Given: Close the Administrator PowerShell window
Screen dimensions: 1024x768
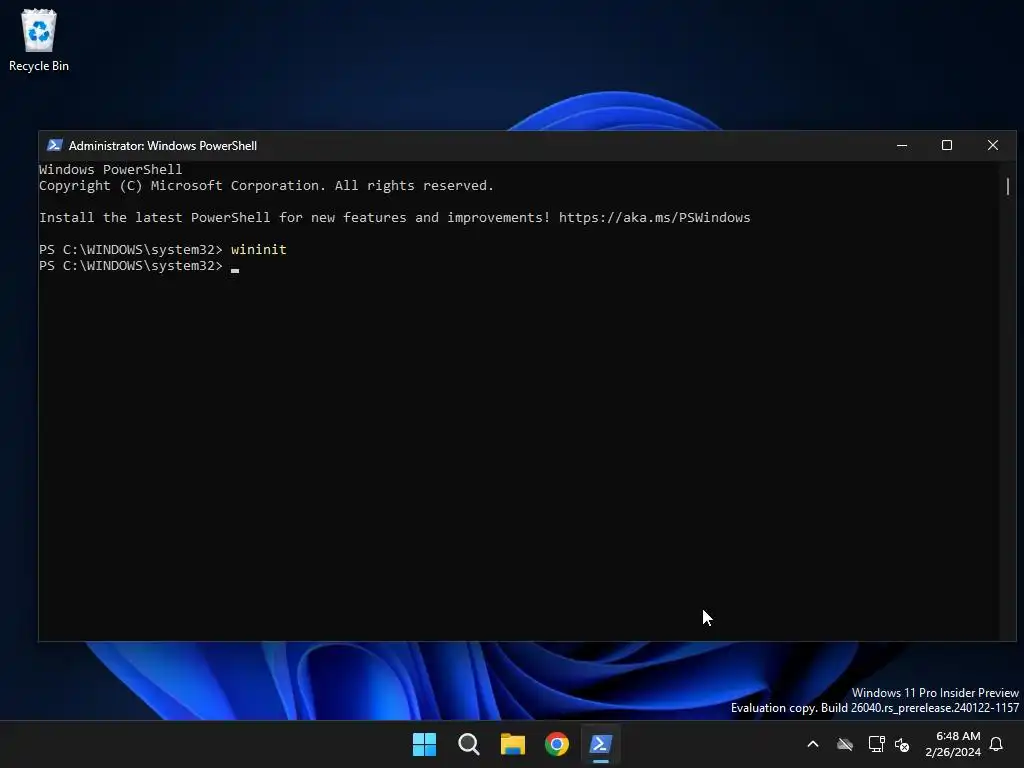Looking at the screenshot, I should 993,145.
